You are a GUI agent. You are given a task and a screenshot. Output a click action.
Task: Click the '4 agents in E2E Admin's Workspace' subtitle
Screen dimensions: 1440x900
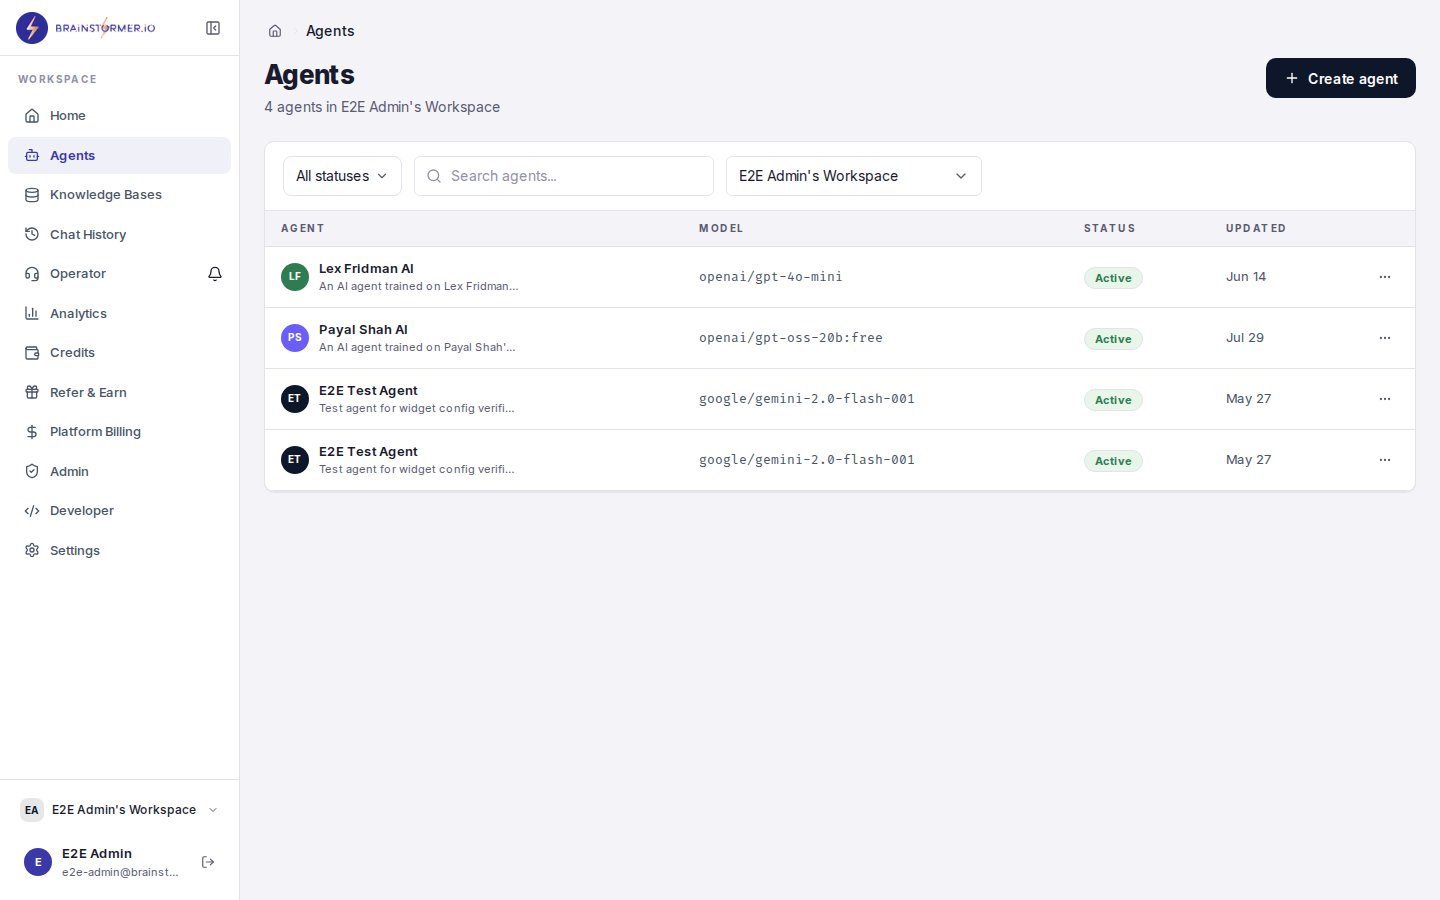coord(382,107)
